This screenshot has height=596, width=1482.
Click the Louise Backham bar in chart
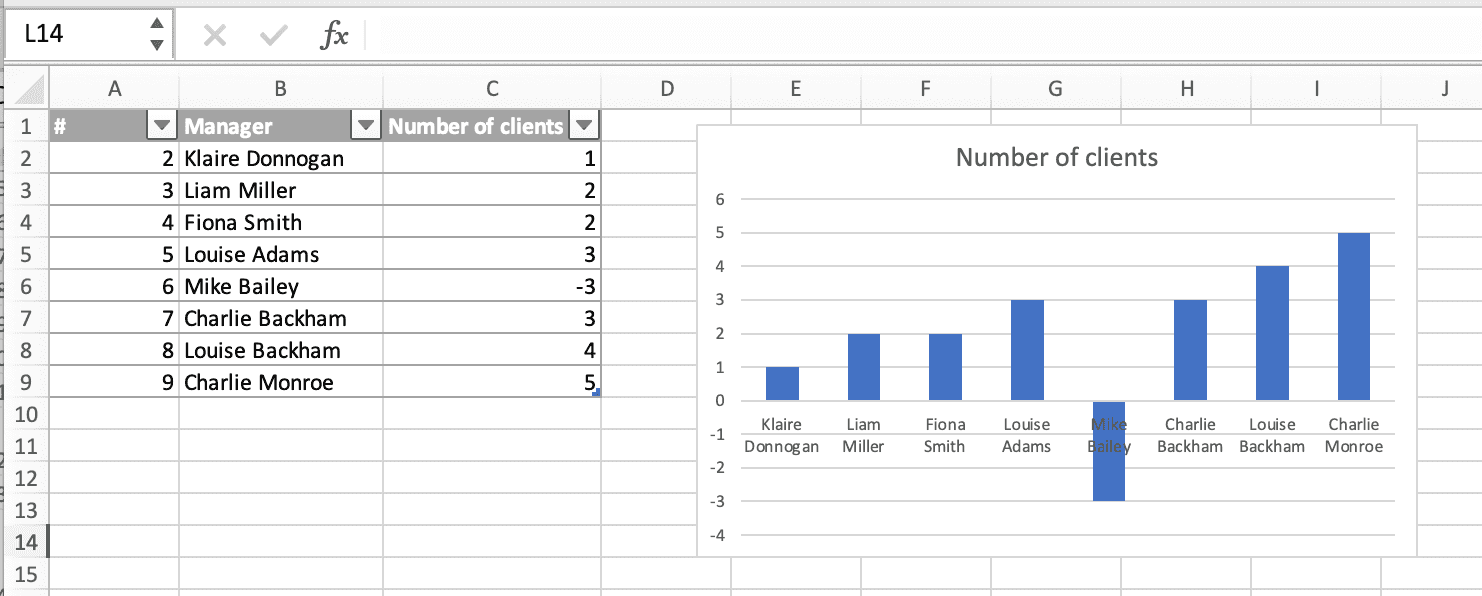click(x=1271, y=333)
